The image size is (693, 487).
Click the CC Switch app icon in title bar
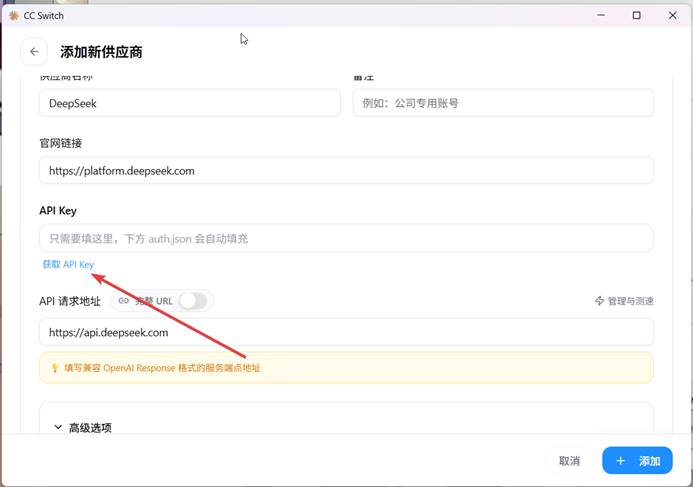click(14, 16)
